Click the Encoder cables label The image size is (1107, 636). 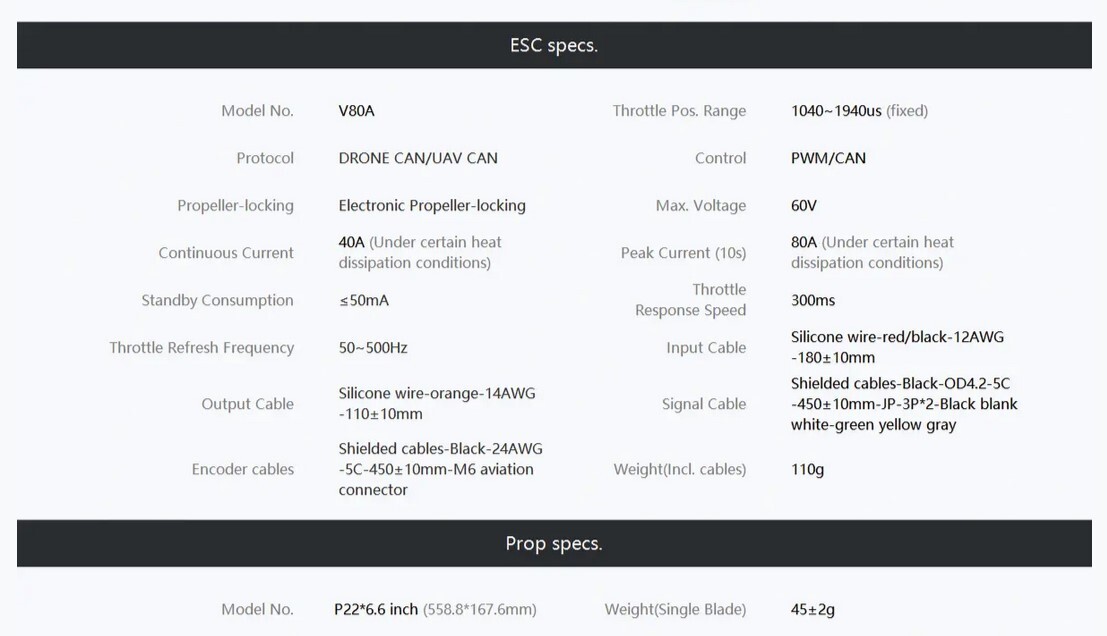tap(243, 469)
